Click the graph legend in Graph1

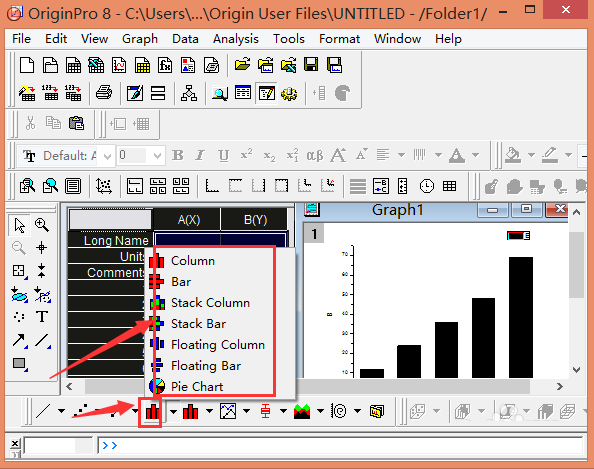pos(518,236)
